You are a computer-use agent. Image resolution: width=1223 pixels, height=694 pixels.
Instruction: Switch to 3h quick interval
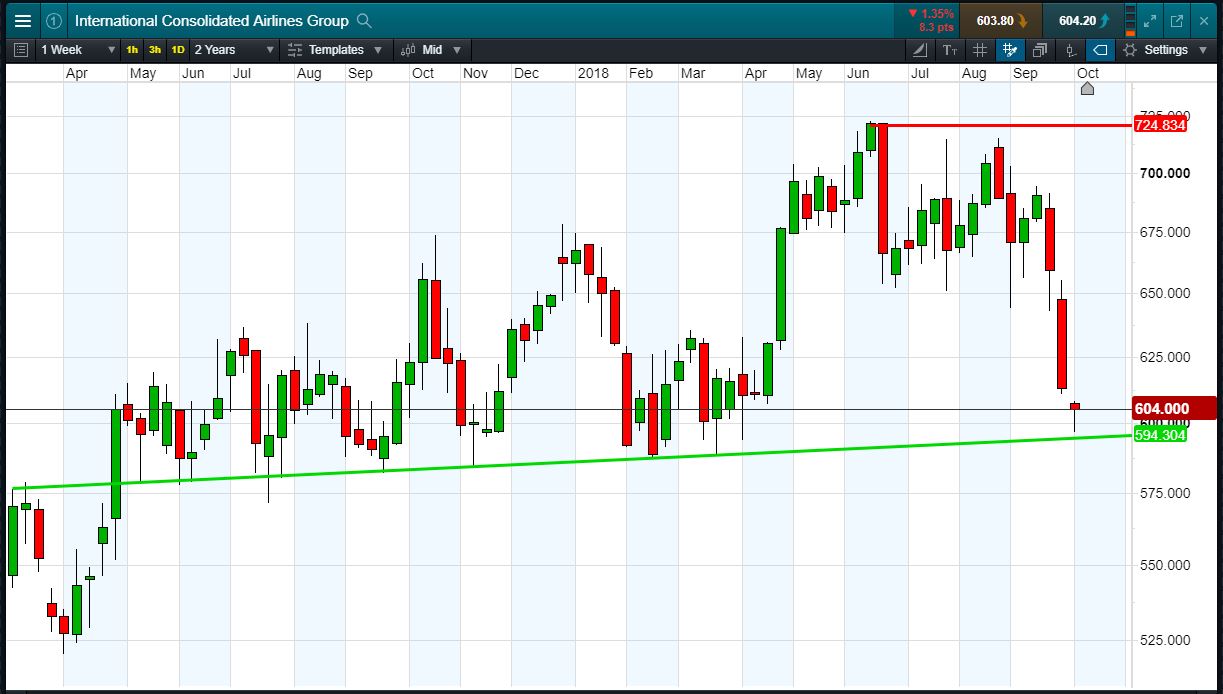pos(155,50)
